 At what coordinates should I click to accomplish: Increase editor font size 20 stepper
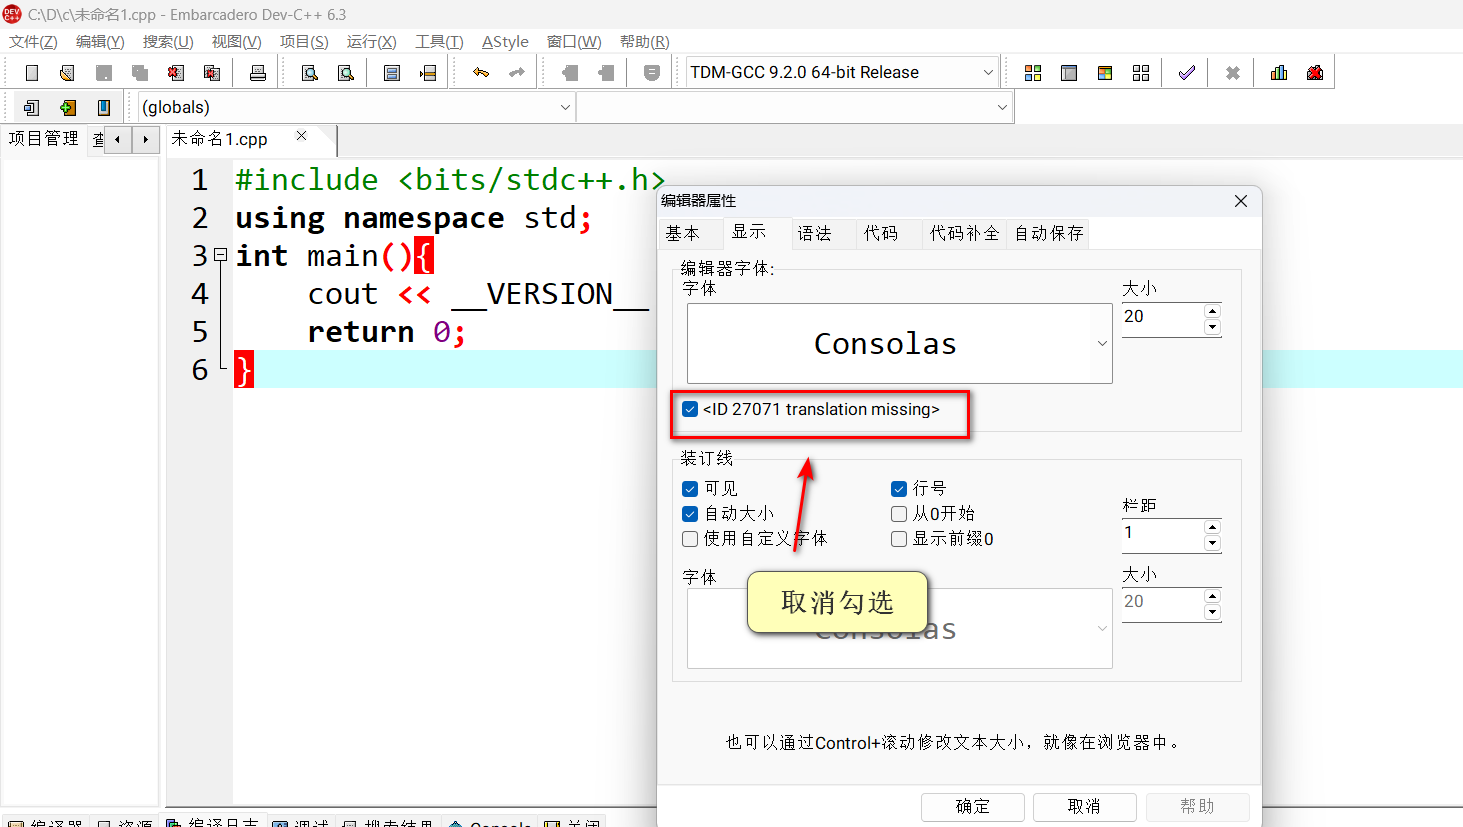coord(1213,311)
